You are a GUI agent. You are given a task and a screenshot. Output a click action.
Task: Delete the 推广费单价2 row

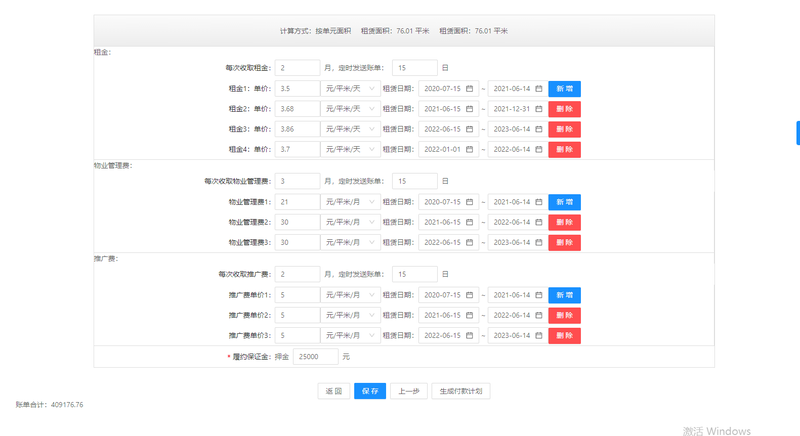564,315
